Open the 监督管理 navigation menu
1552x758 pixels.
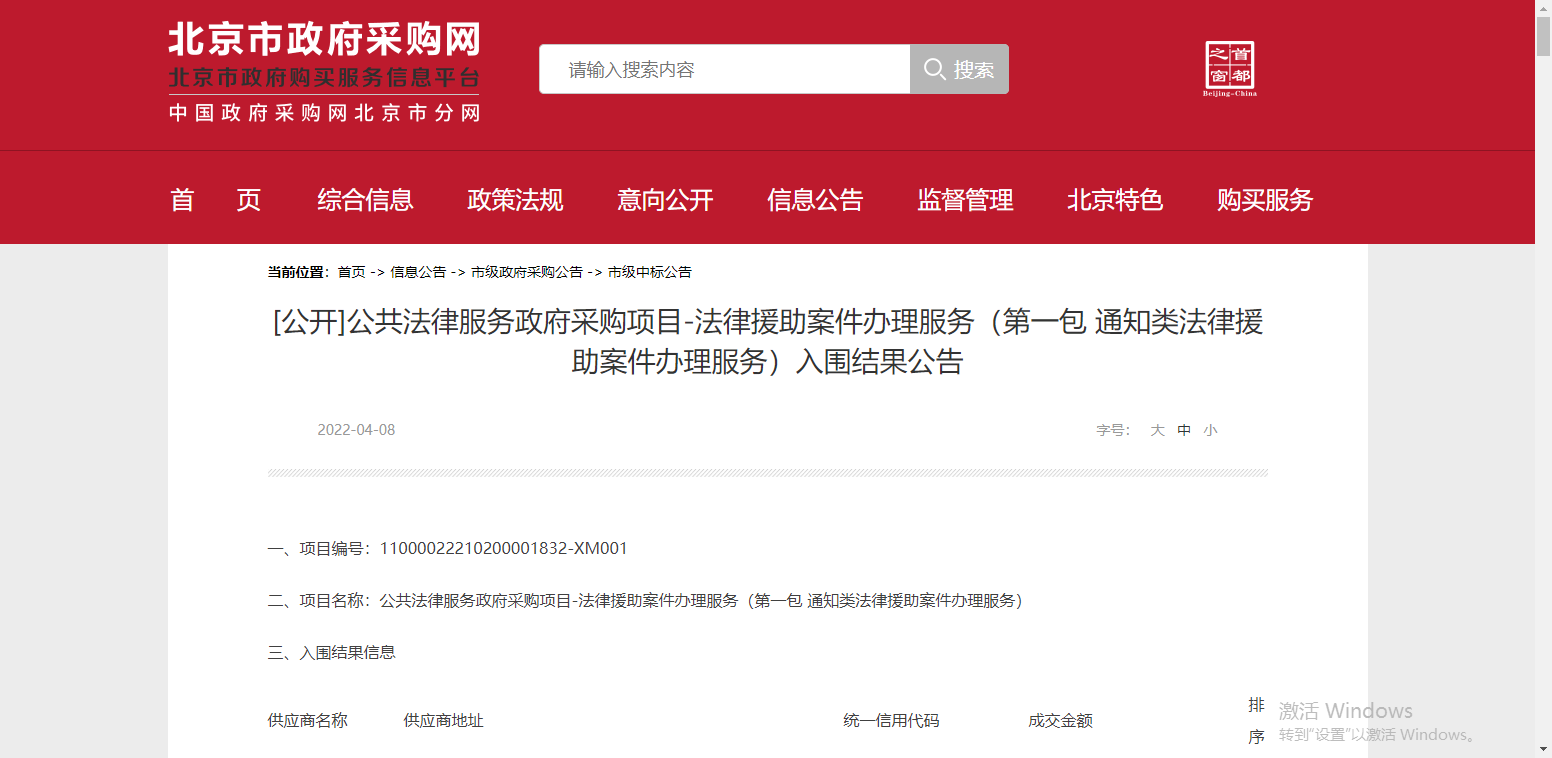[965, 200]
